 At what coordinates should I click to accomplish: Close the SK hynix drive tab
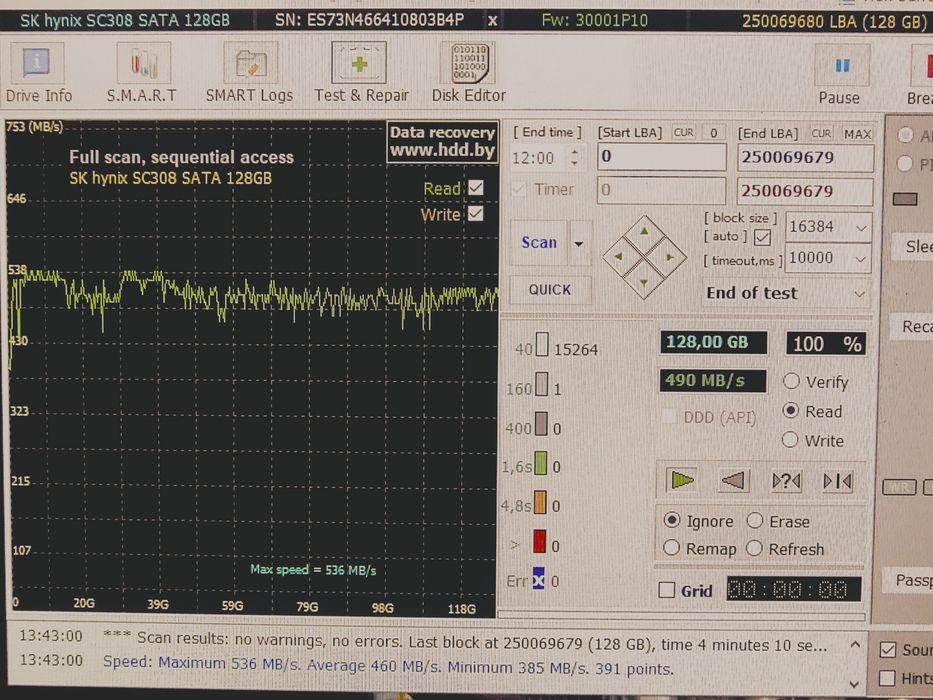coord(493,21)
